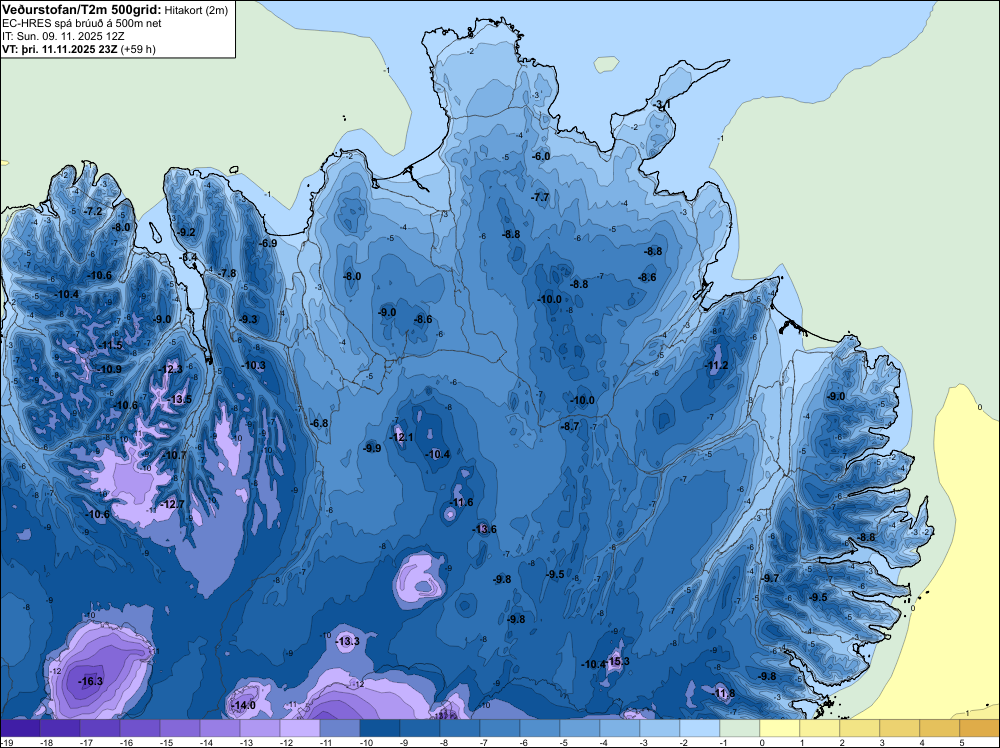The height and width of the screenshot is (748, 1000).
Task: Select the -13.5 temperature label
Action: tap(179, 399)
